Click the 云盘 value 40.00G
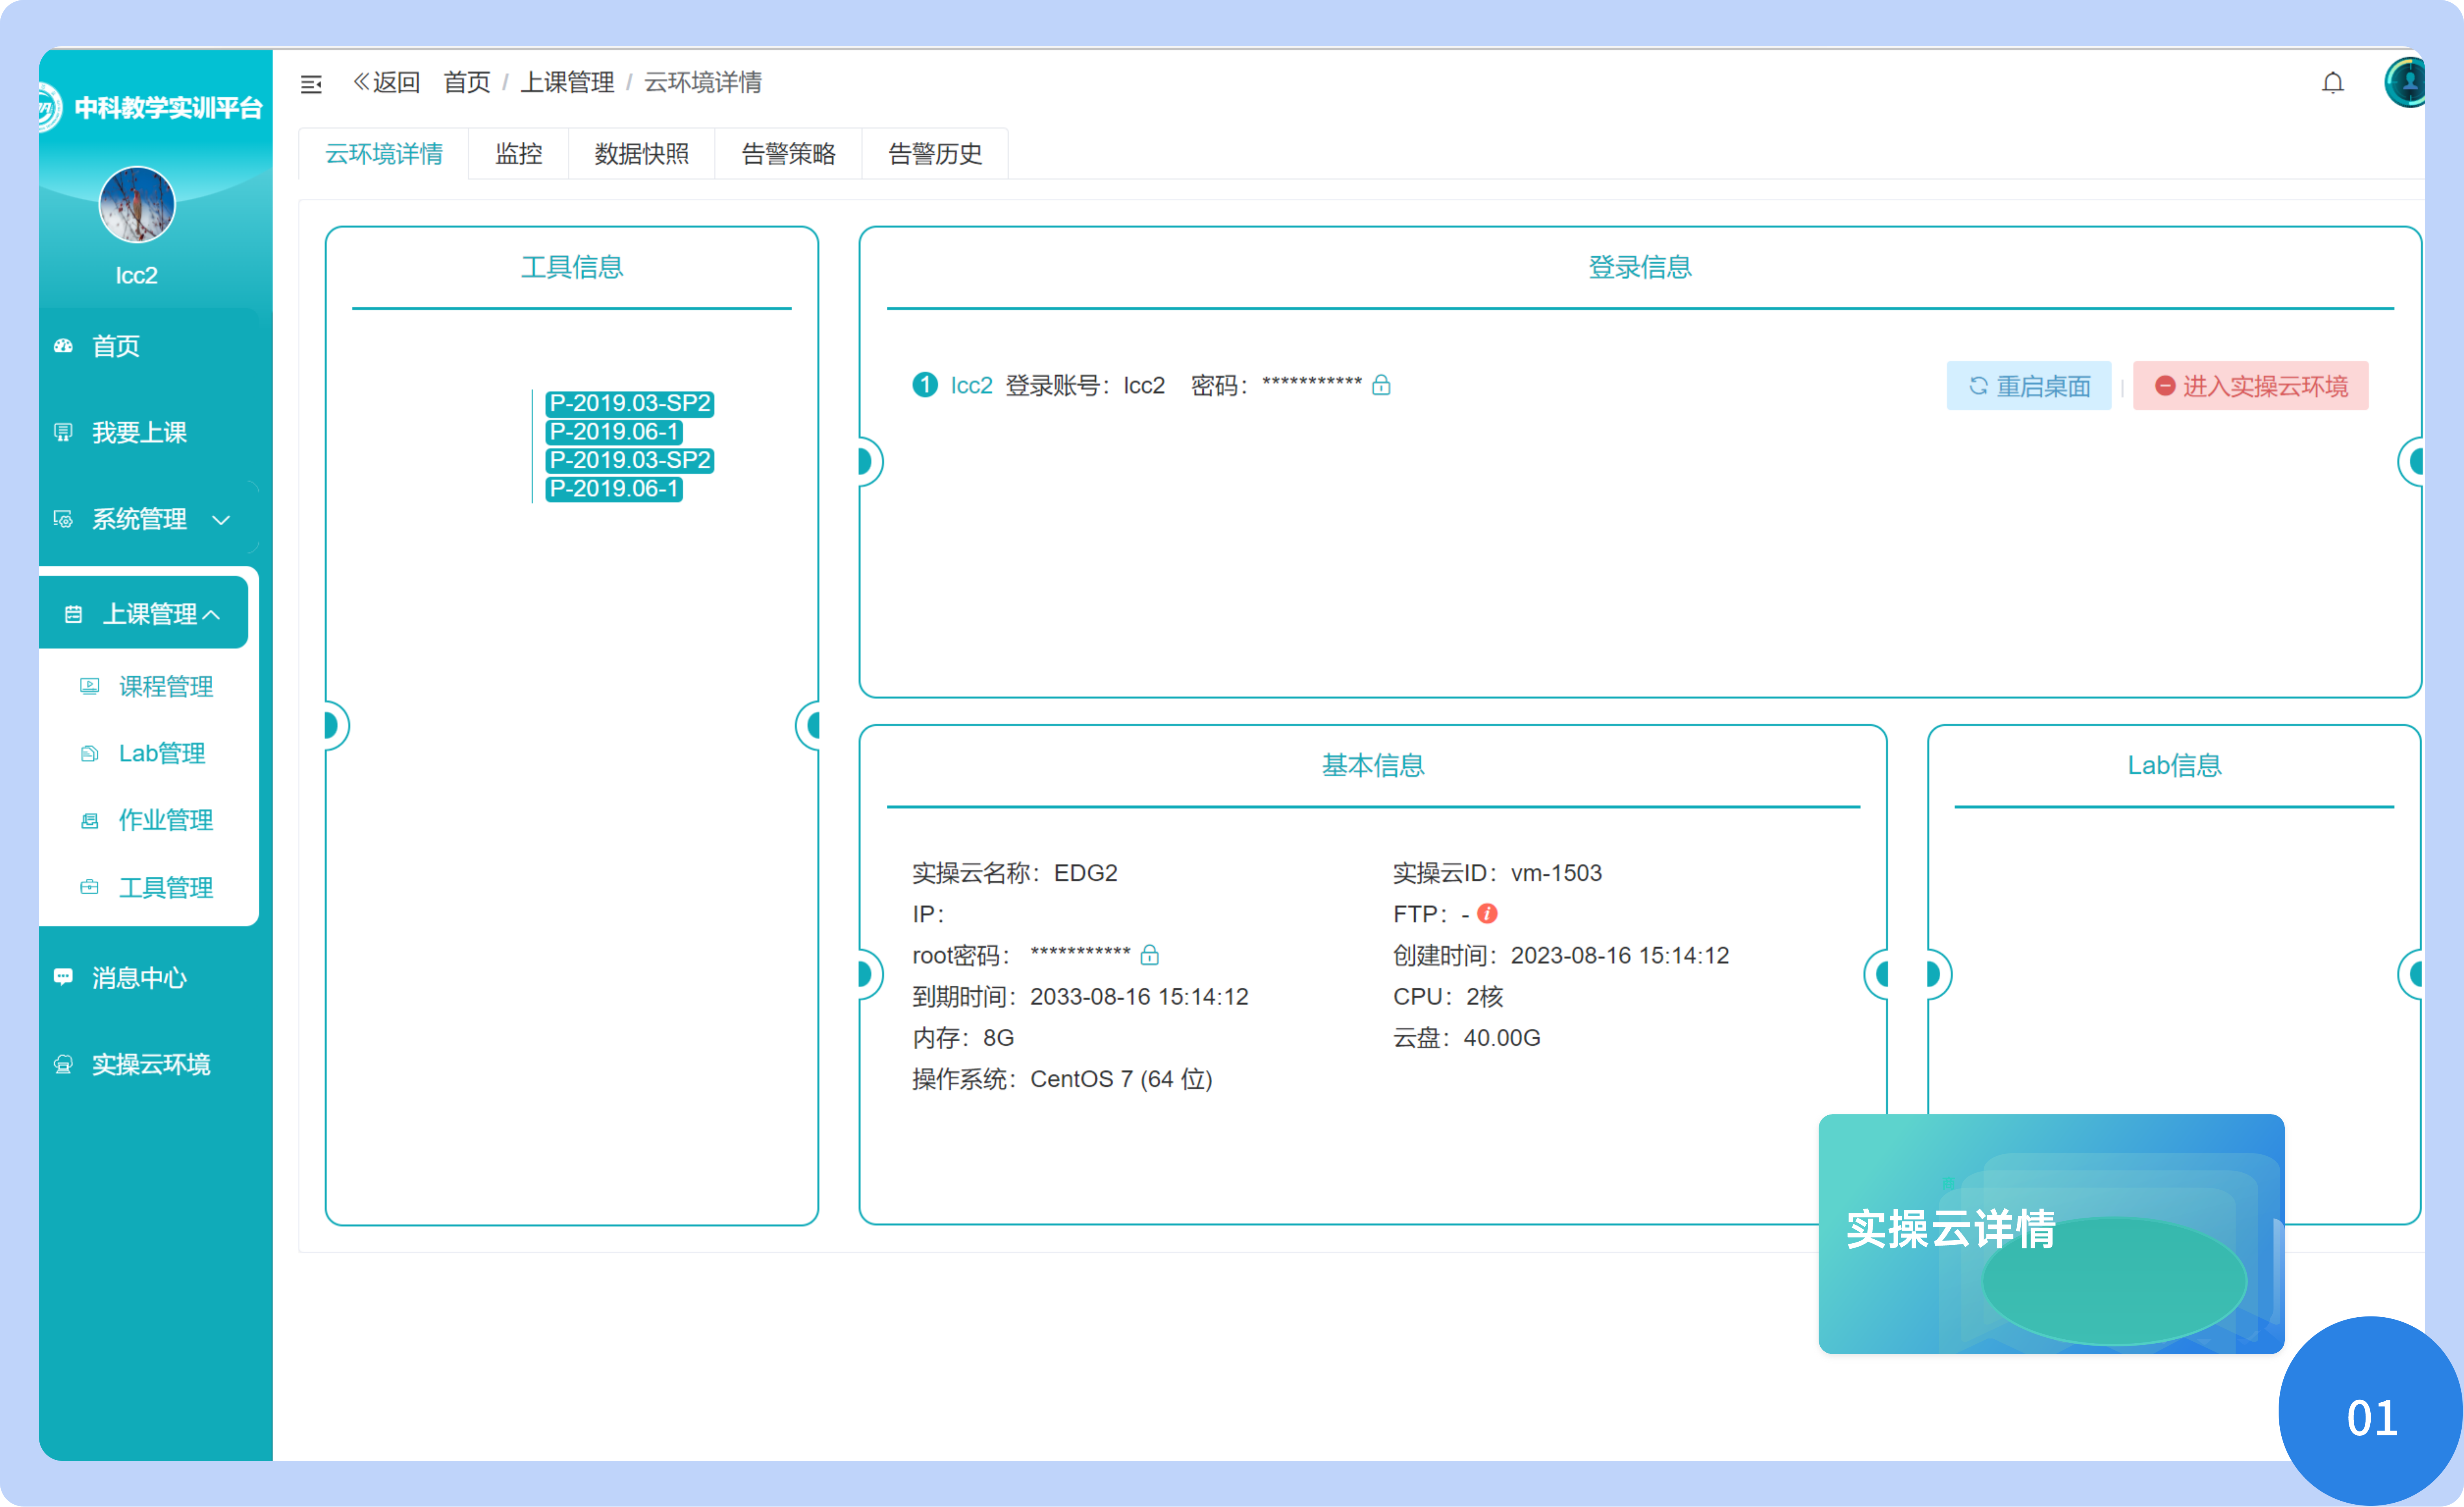Screen dimensions: 2464x1507 tap(1502, 1038)
